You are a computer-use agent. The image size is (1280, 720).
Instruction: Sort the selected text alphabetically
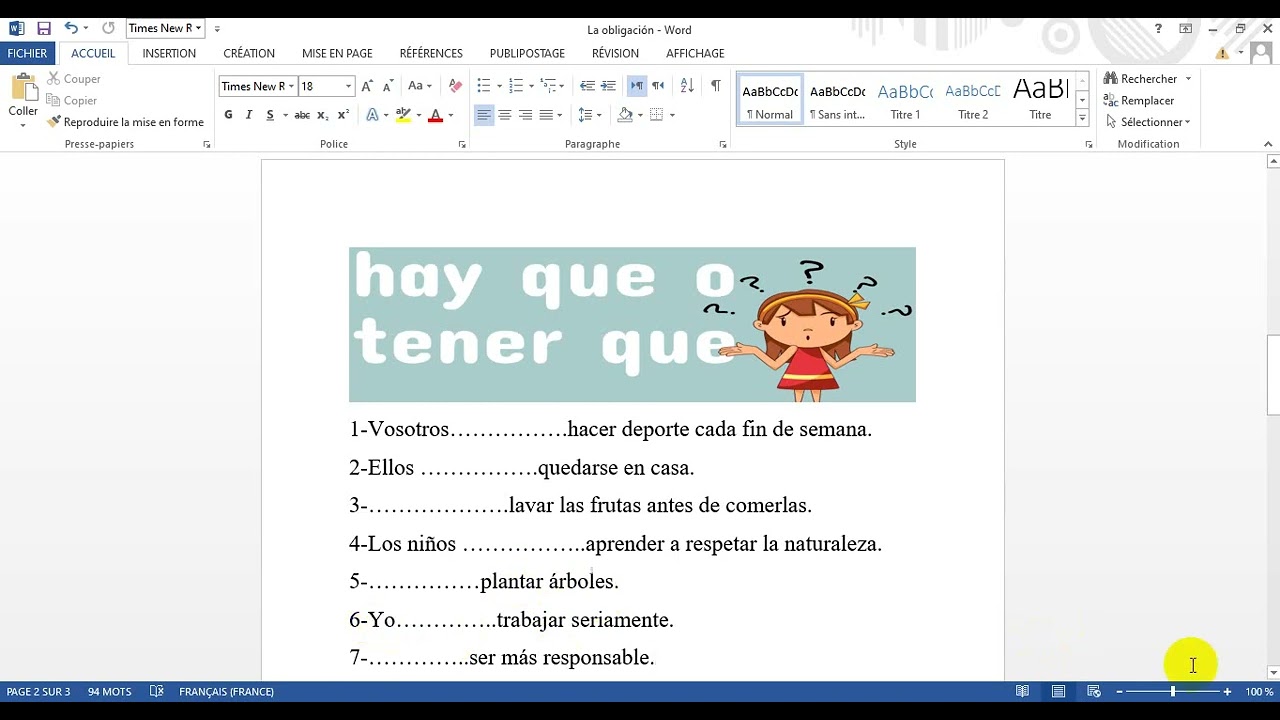[687, 86]
